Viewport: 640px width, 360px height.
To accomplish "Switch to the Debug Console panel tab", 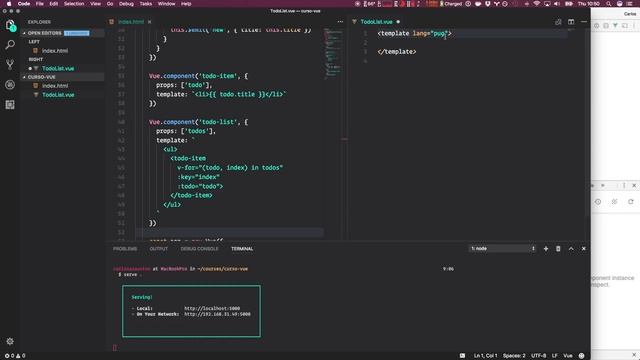I will (200, 249).
